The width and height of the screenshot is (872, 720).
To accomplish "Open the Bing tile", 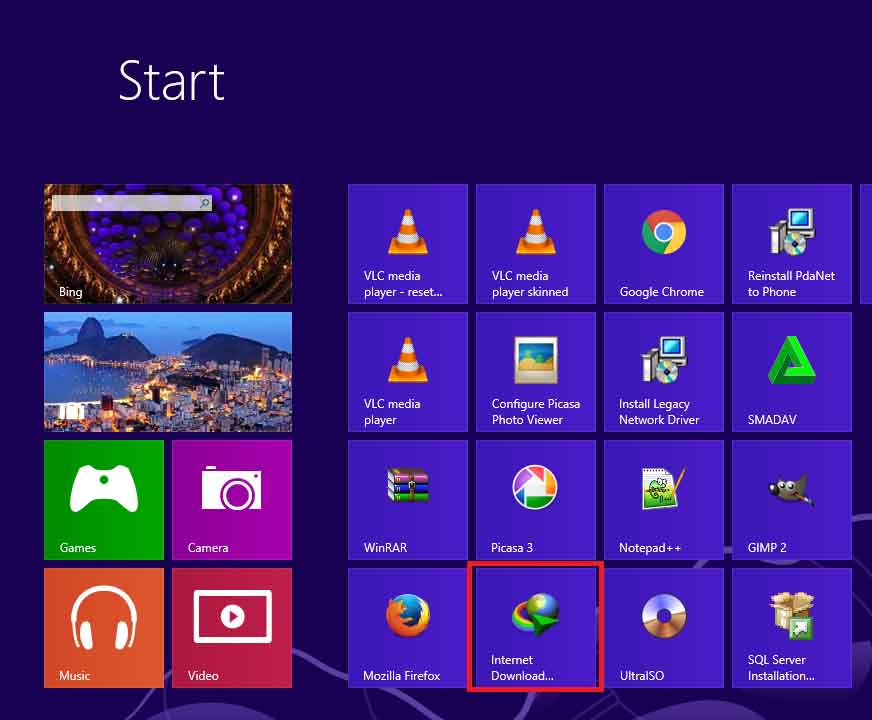I will tap(168, 244).
